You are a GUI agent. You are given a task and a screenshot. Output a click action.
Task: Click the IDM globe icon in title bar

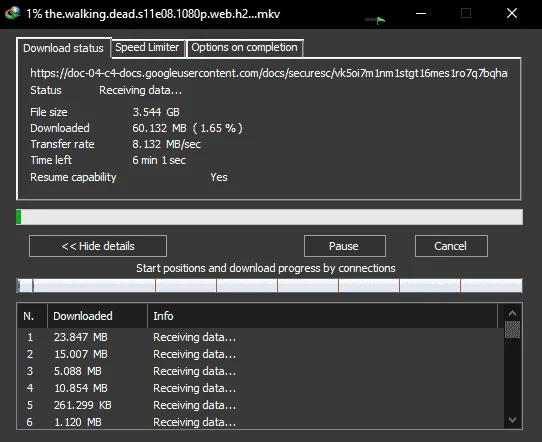pyautogui.click(x=12, y=13)
